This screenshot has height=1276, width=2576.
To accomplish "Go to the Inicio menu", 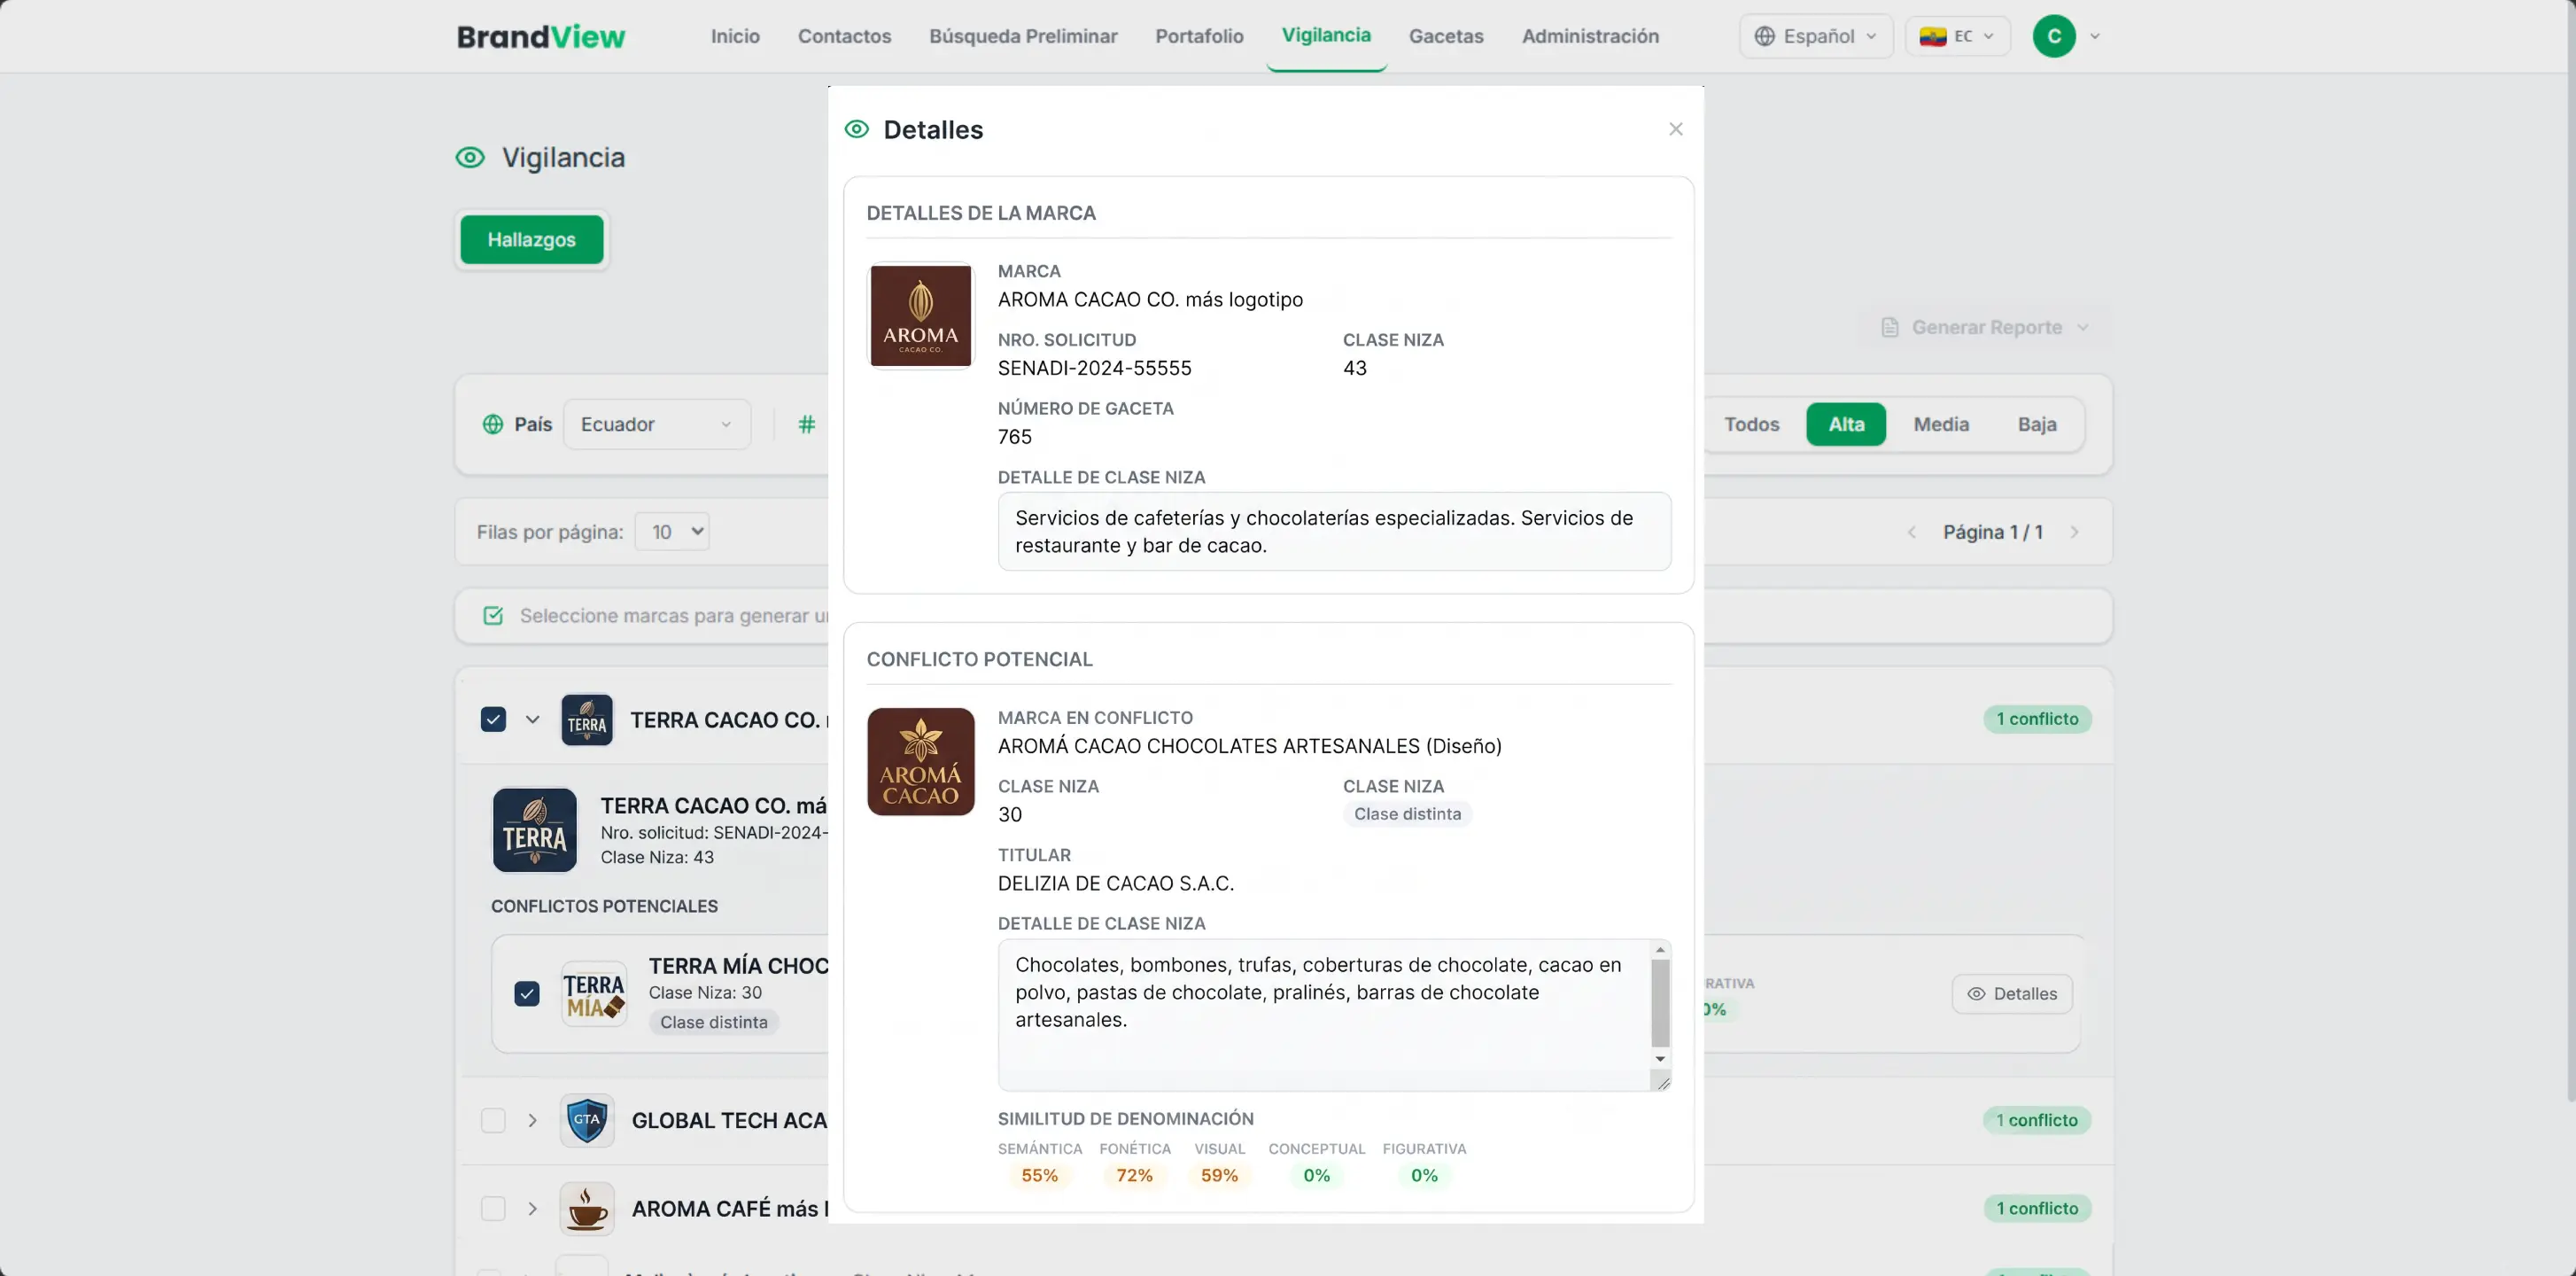I will [735, 36].
